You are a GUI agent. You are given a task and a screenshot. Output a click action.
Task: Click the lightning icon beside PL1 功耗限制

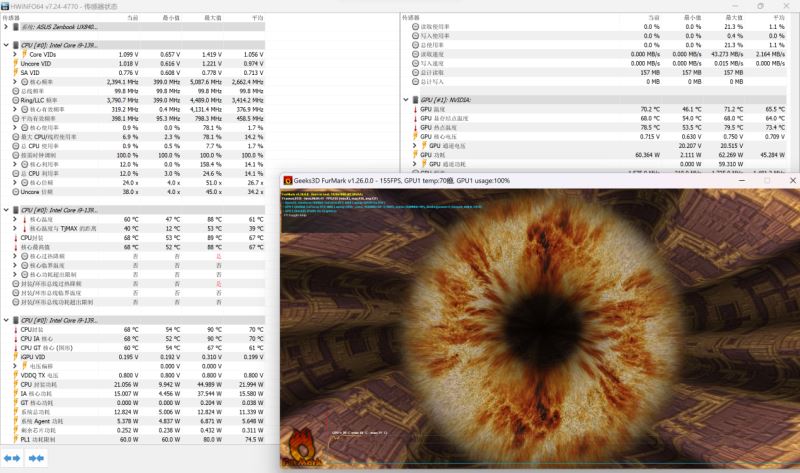[x=16, y=439]
